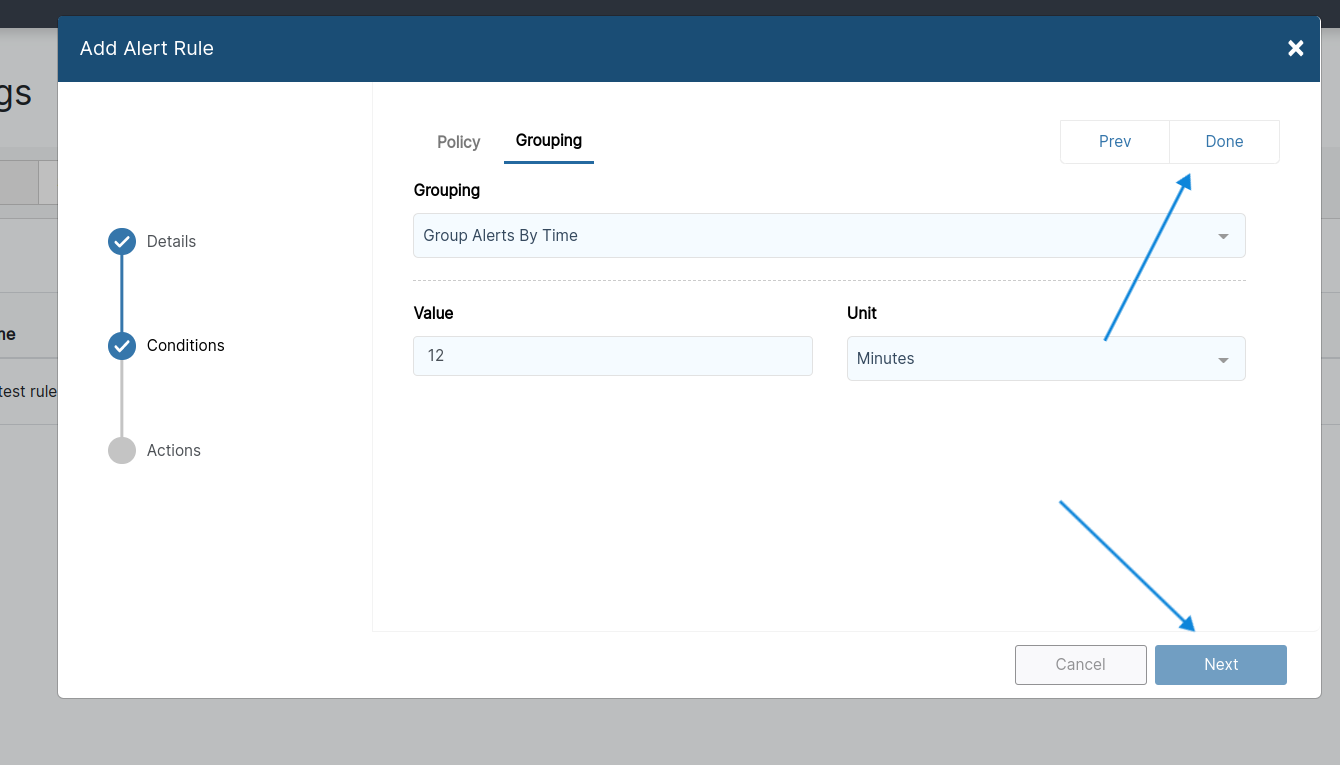Click the Grouping dropdown chevron arrow
This screenshot has height=765, width=1340.
tap(1223, 235)
